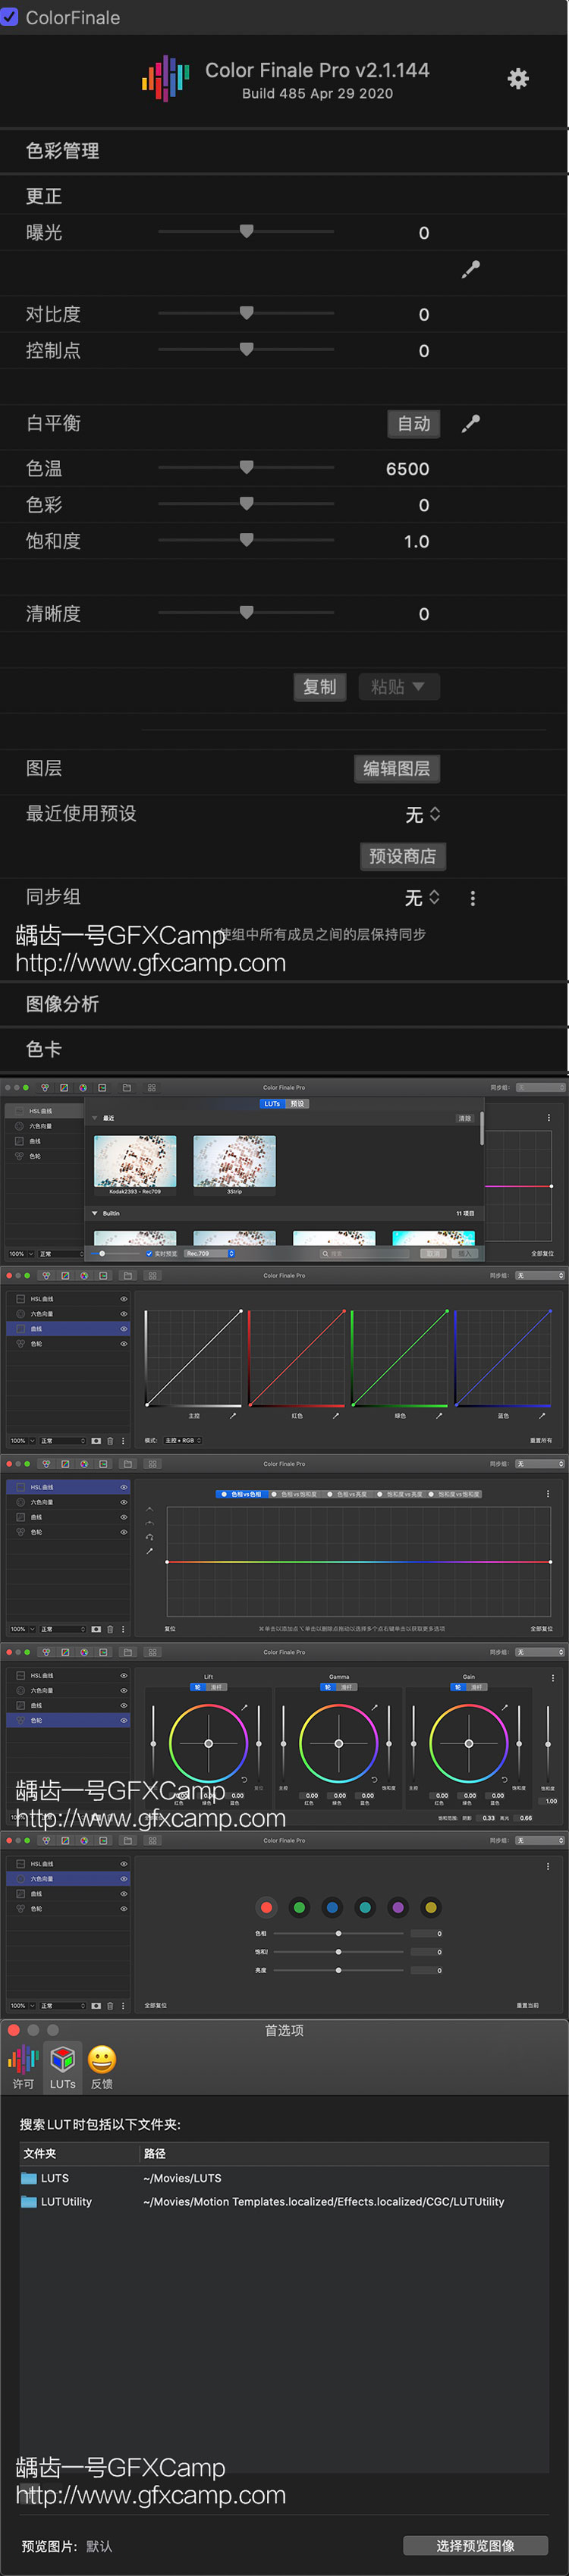Select the Kodak2393 - Rec709 LUT thumbnail

(135, 1161)
